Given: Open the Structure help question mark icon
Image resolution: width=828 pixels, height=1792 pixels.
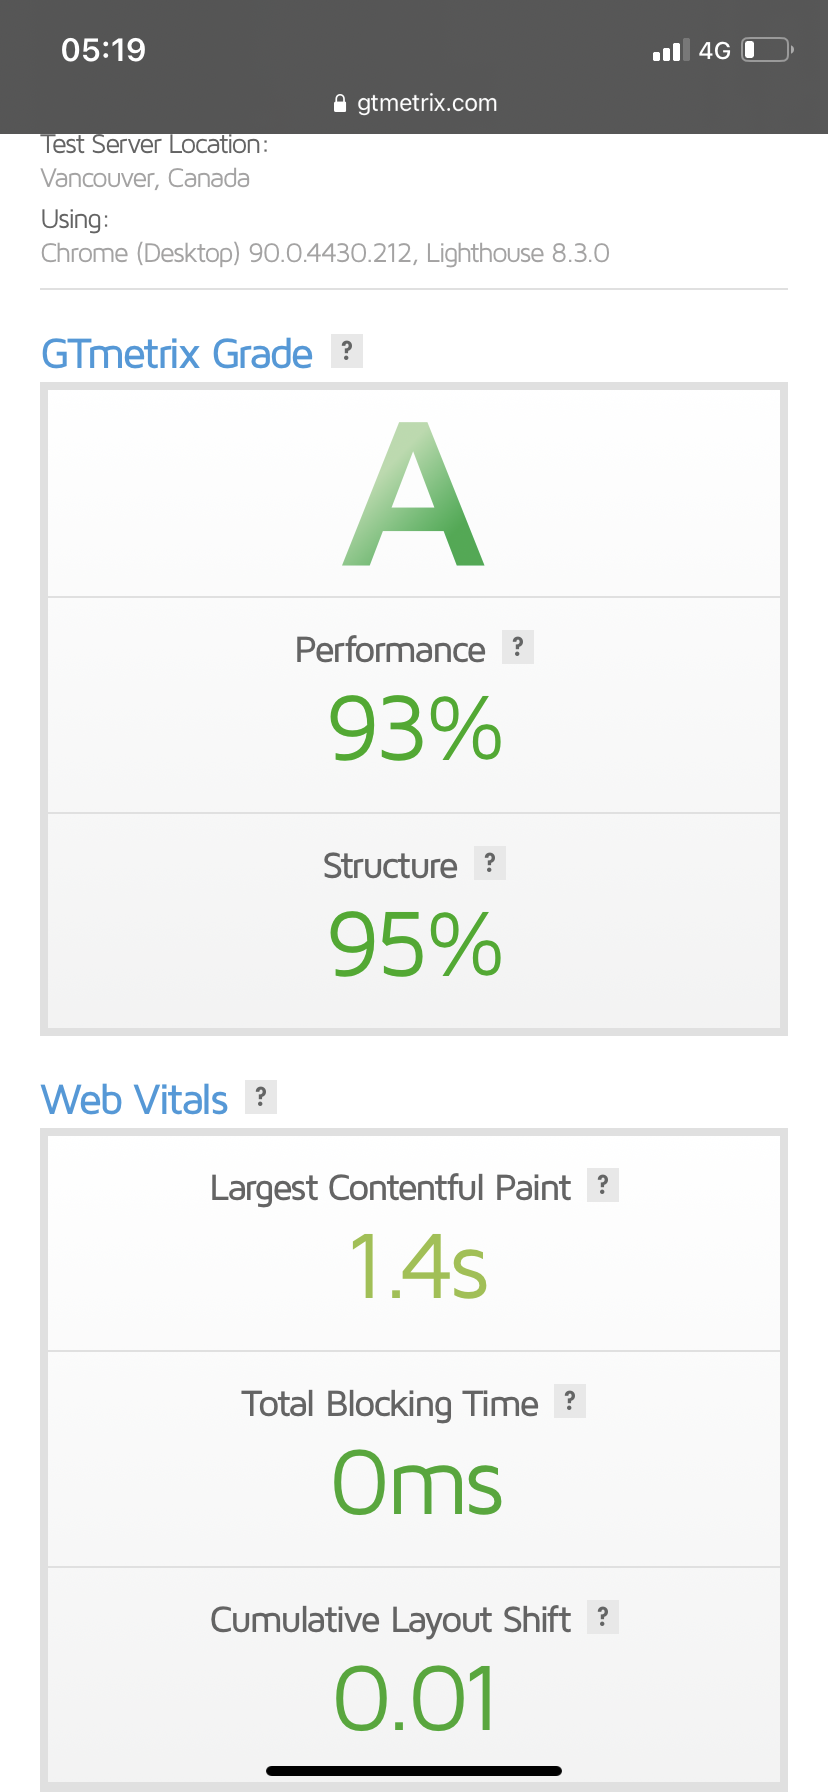Looking at the screenshot, I should point(489,863).
